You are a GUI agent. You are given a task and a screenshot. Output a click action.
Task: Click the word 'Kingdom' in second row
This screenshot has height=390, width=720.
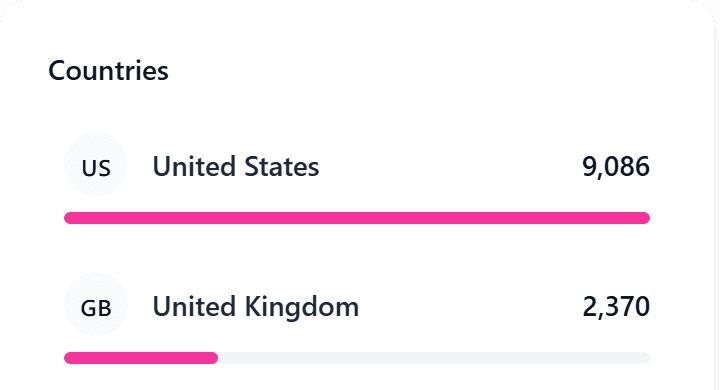pos(302,307)
